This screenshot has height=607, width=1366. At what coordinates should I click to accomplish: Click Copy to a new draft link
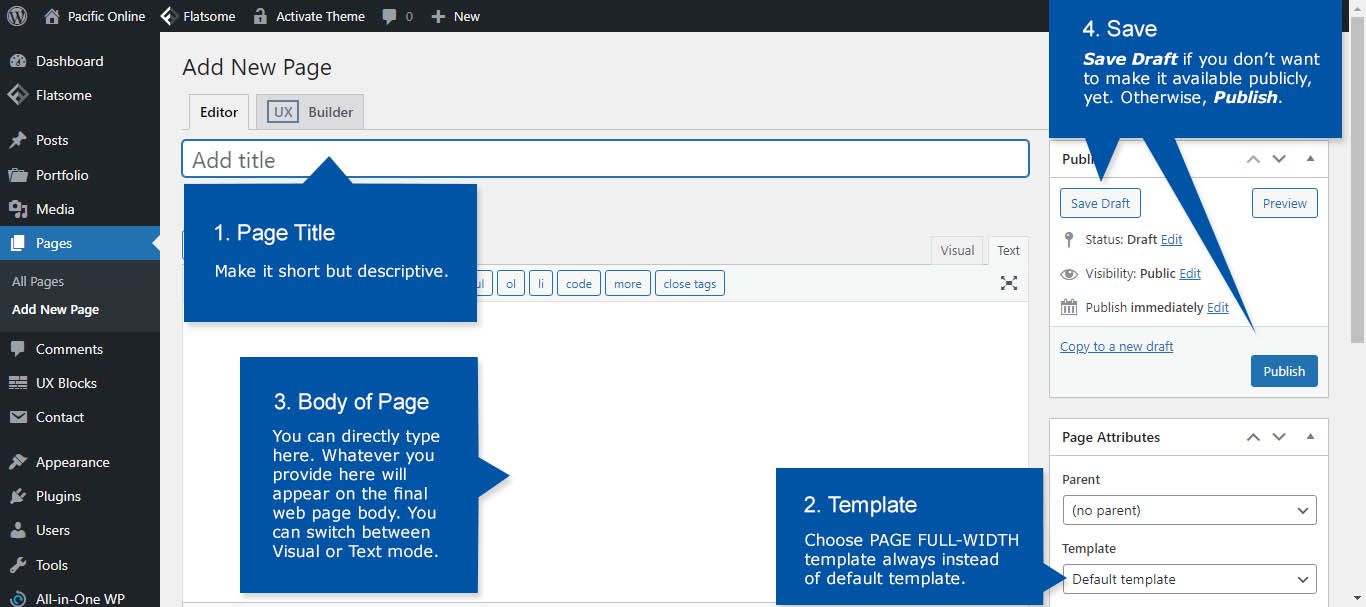click(1116, 346)
